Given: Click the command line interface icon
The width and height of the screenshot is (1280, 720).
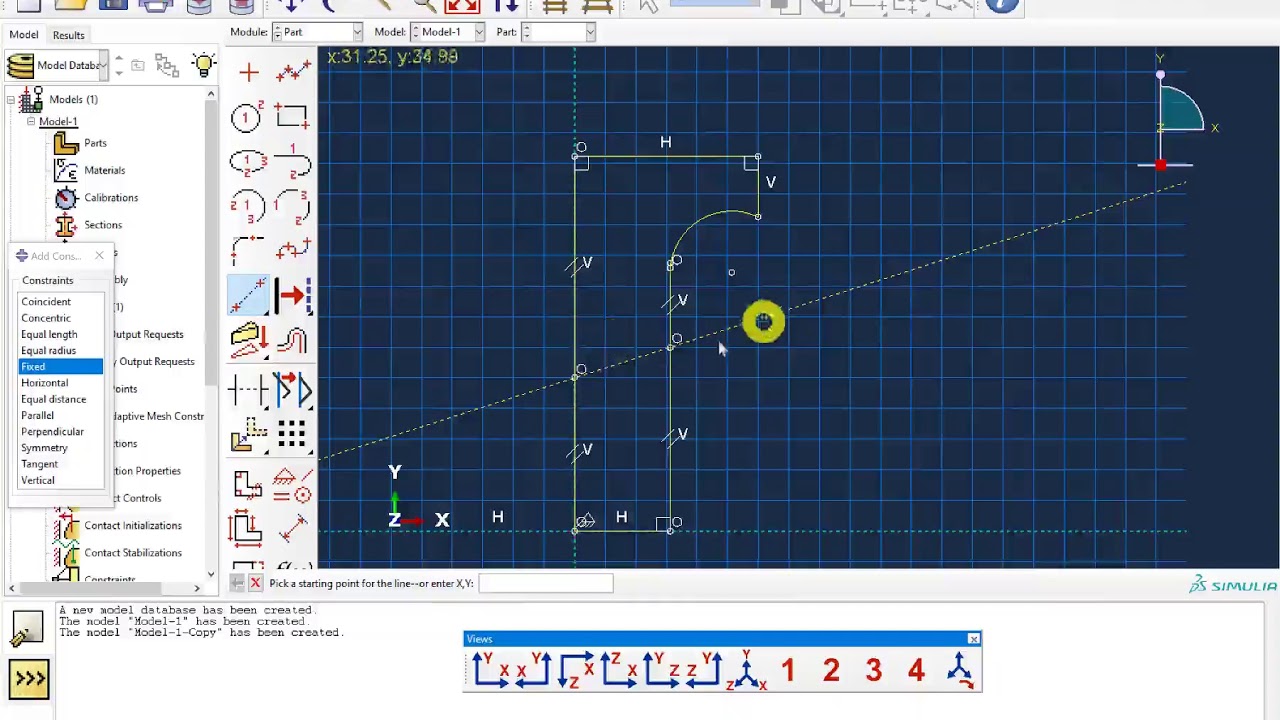Looking at the screenshot, I should (29, 679).
